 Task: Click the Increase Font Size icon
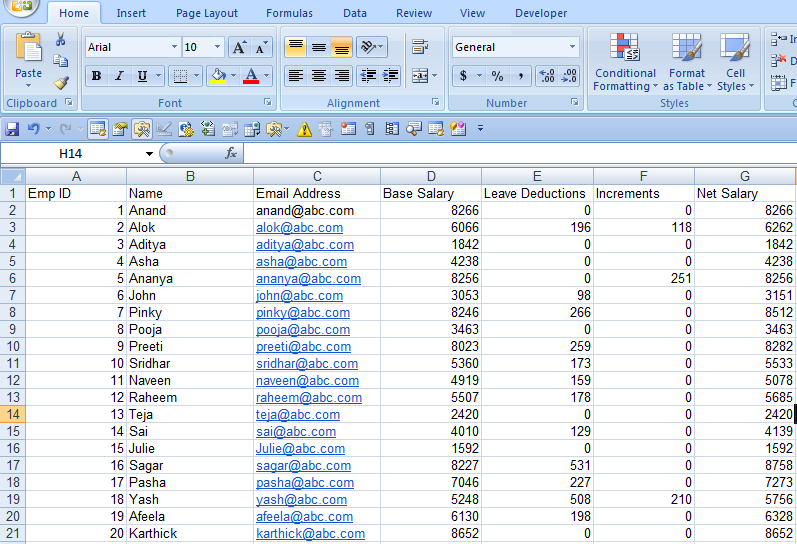click(238, 47)
